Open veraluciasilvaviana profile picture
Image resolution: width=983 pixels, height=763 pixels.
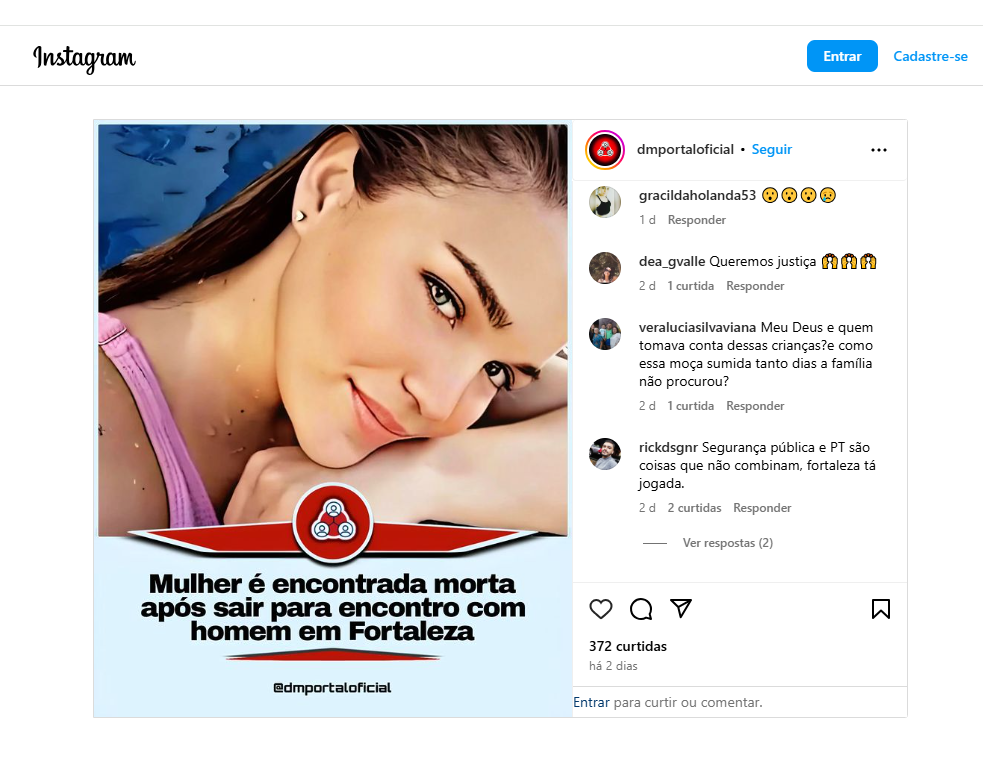point(605,334)
